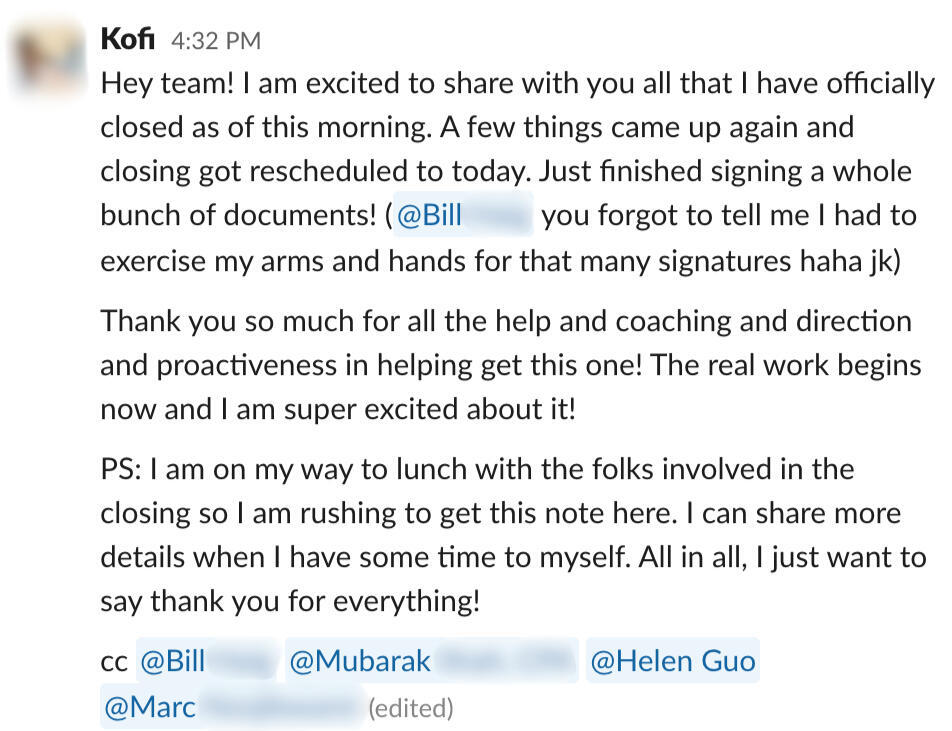This screenshot has height=731, width=952.
Task: Open Helen Guo's mention
Action: click(x=672, y=661)
